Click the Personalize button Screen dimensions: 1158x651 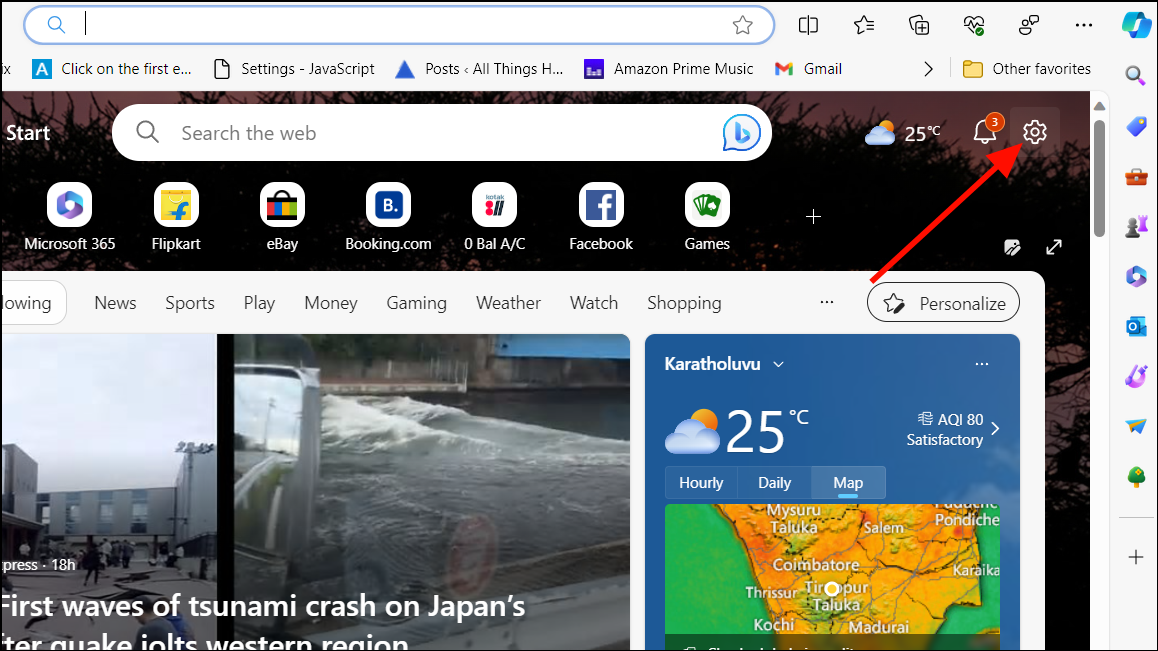coord(943,302)
